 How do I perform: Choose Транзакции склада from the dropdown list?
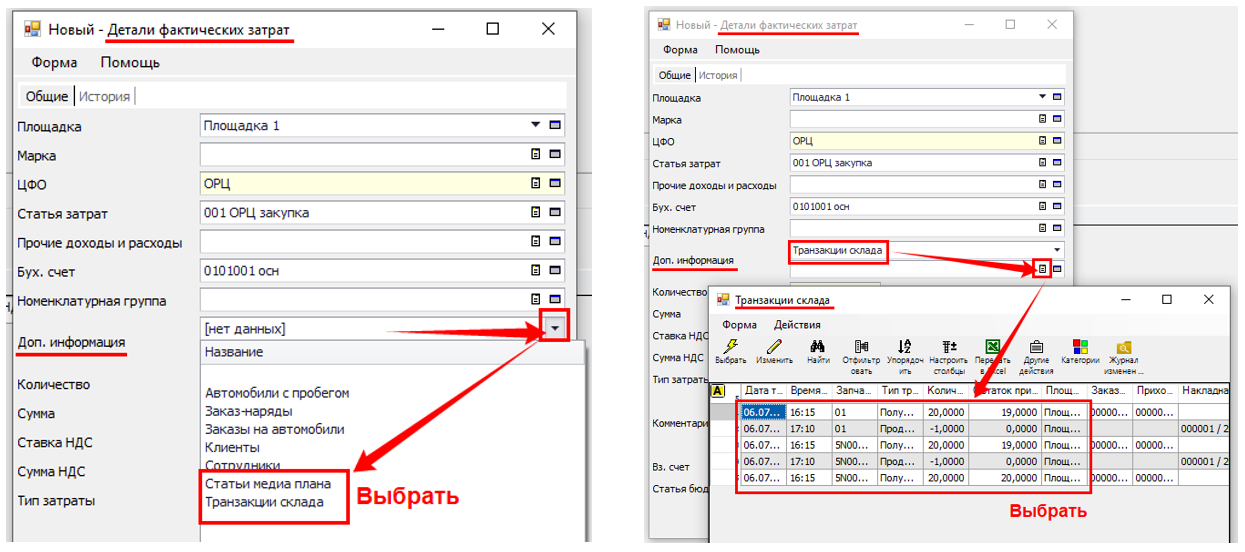[264, 502]
